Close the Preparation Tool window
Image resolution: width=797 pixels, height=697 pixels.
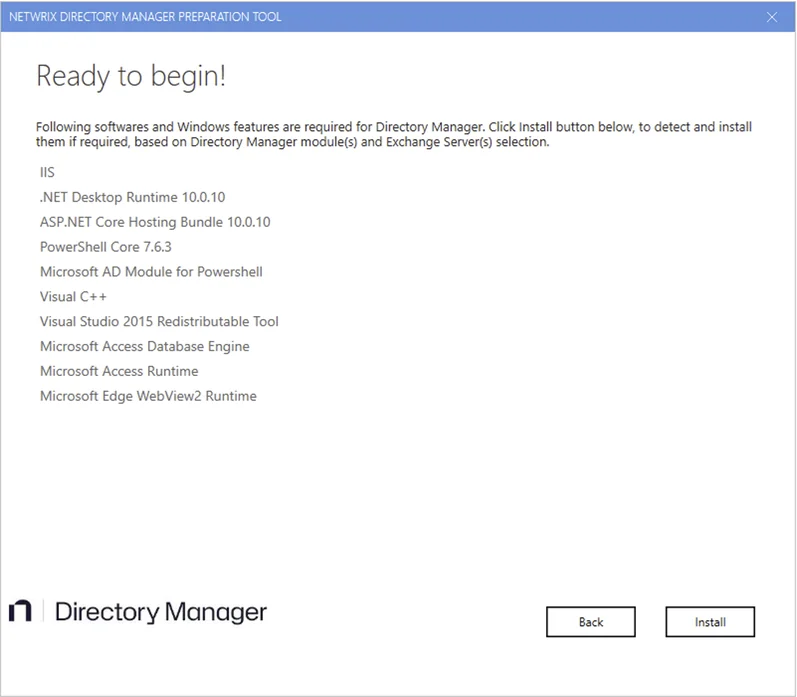pos(772,17)
